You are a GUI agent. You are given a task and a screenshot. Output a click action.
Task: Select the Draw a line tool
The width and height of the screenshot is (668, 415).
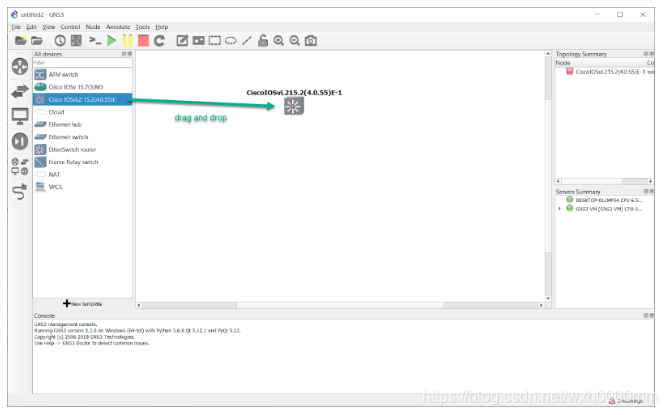click(247, 40)
